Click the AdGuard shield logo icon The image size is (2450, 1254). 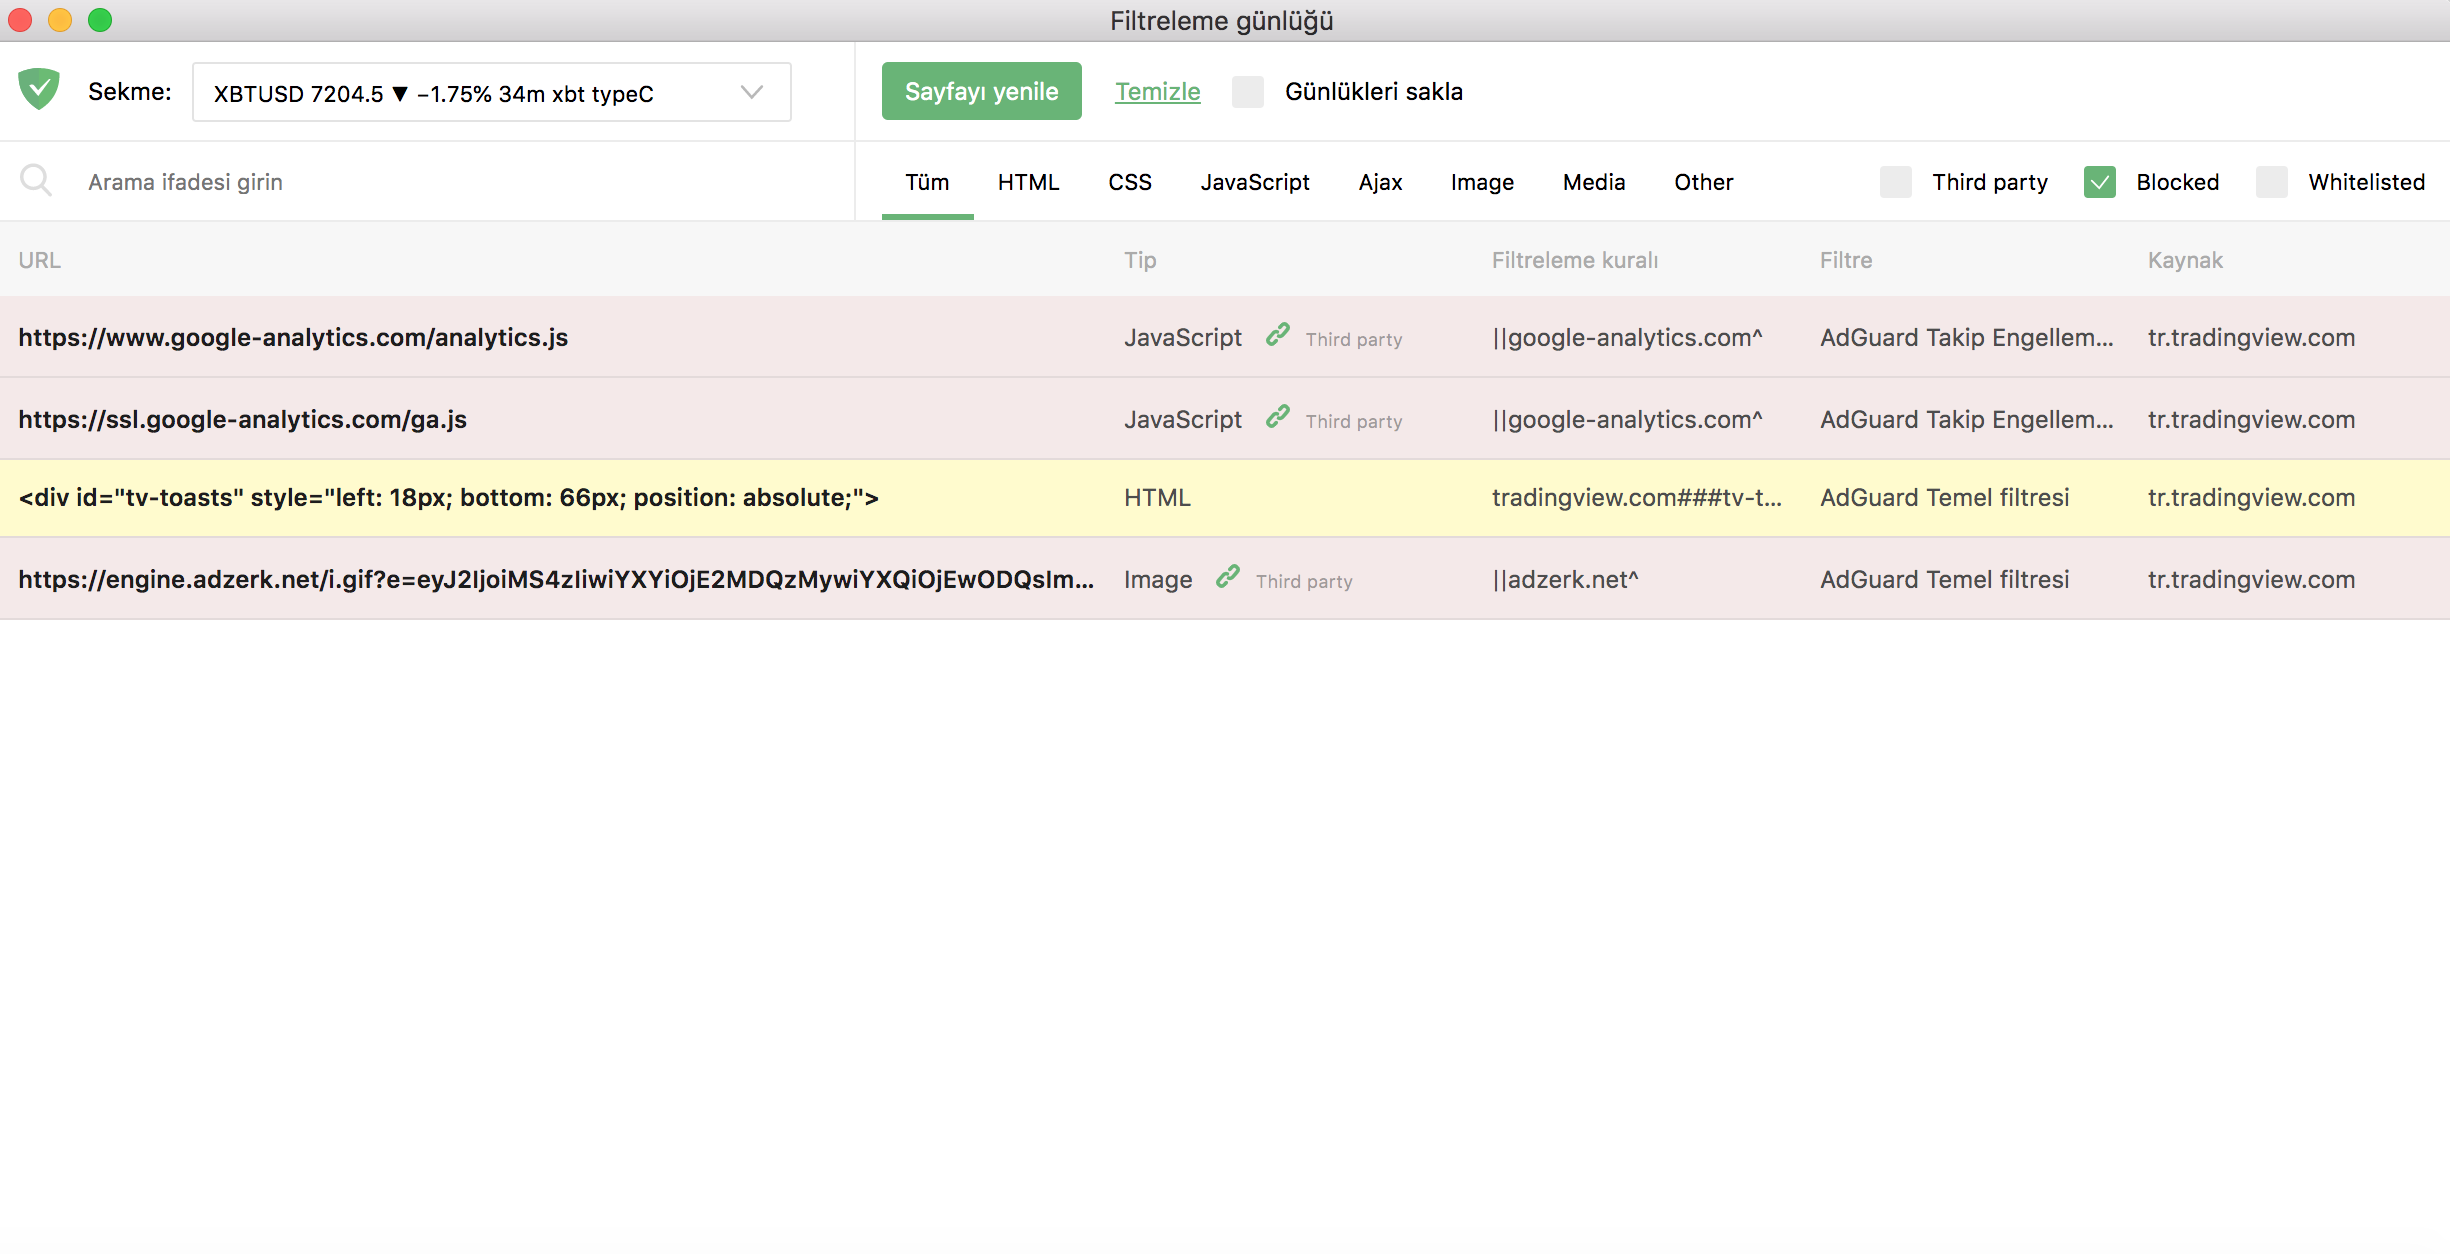click(x=39, y=89)
